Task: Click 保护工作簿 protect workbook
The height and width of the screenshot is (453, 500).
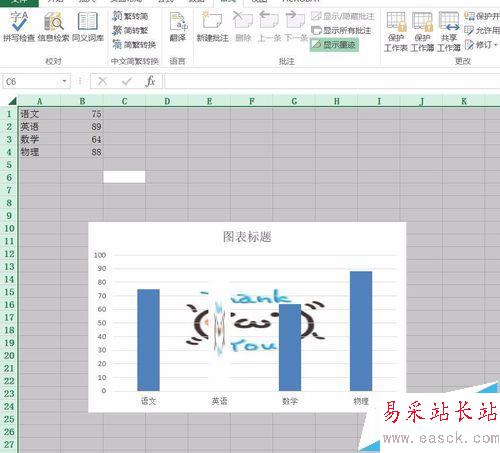Action: point(422,32)
